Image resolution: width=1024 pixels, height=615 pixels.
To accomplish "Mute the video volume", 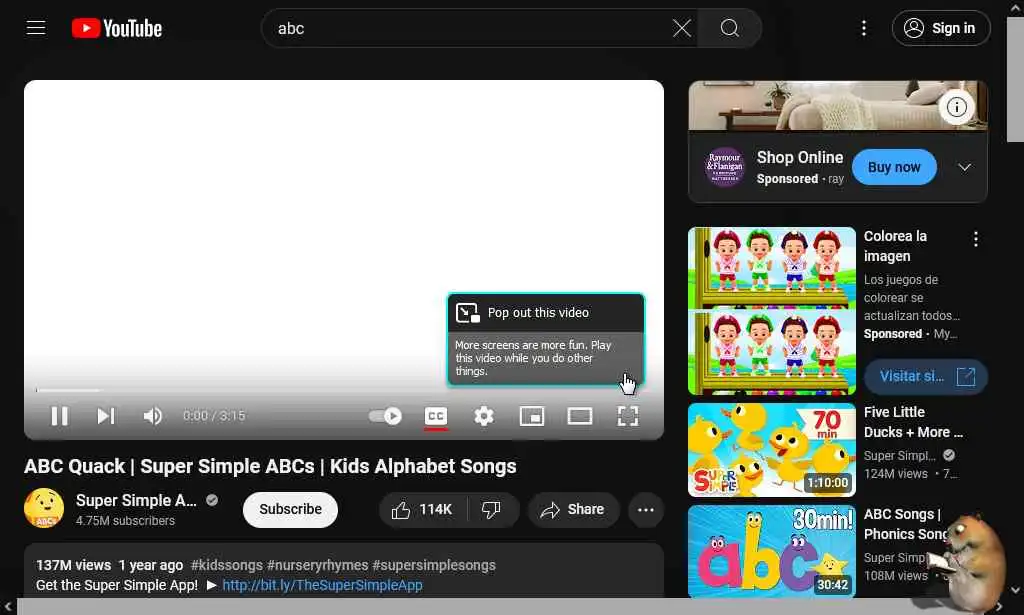I will [152, 416].
